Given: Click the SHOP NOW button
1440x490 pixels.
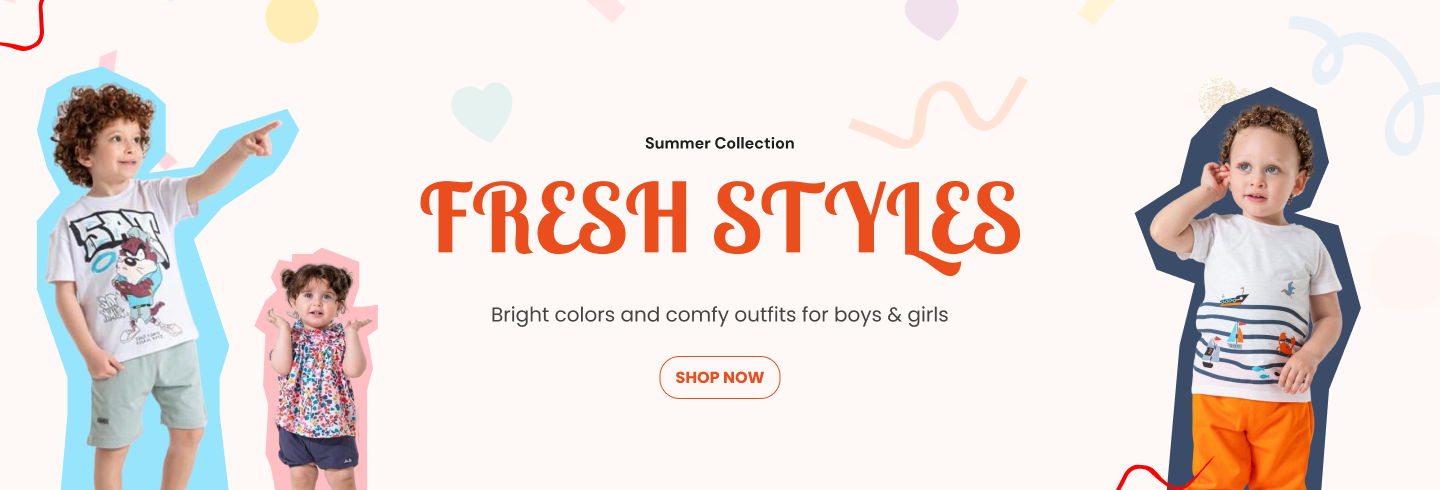Looking at the screenshot, I should coord(720,378).
